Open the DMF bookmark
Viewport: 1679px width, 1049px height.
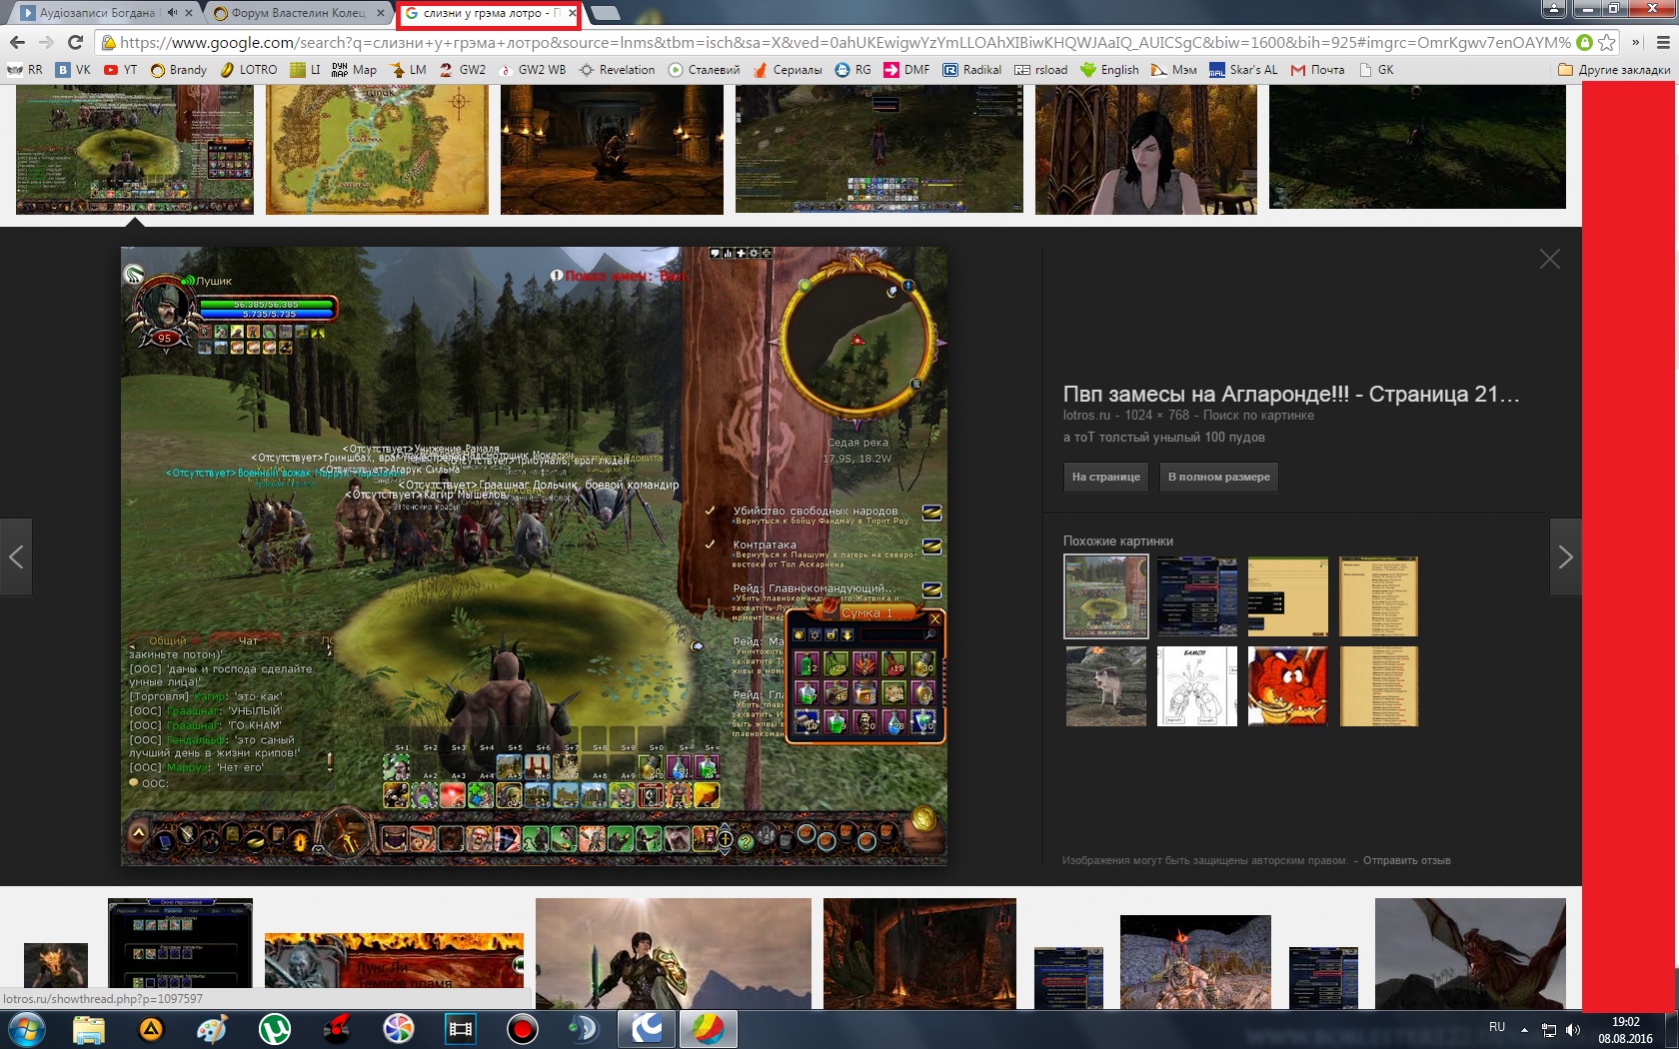point(906,70)
